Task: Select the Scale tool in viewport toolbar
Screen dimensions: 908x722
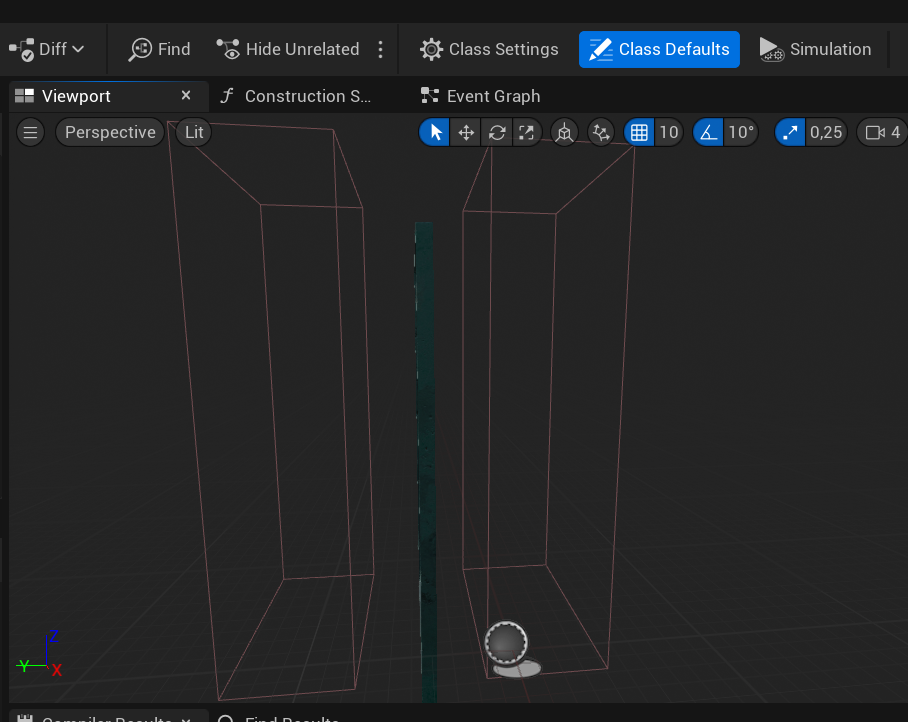Action: (x=527, y=132)
